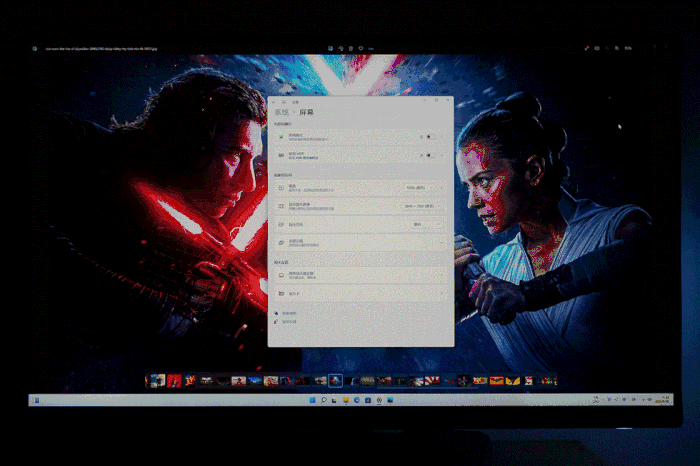Image resolution: width=700 pixels, height=466 pixels.
Task: Click the trash Delete icon in Photos toolbar
Action: coord(351,48)
